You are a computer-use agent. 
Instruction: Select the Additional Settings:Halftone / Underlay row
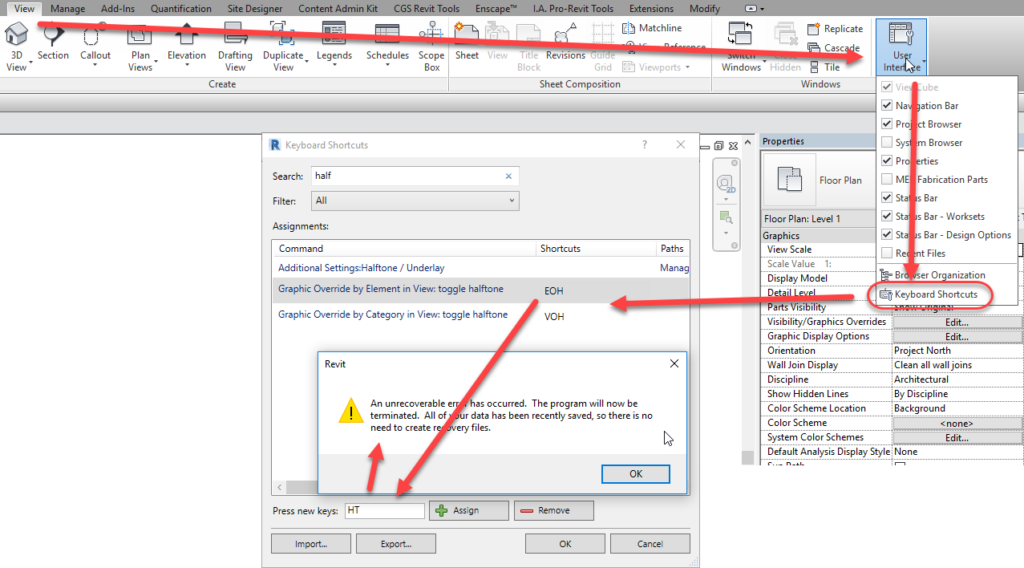(x=480, y=268)
